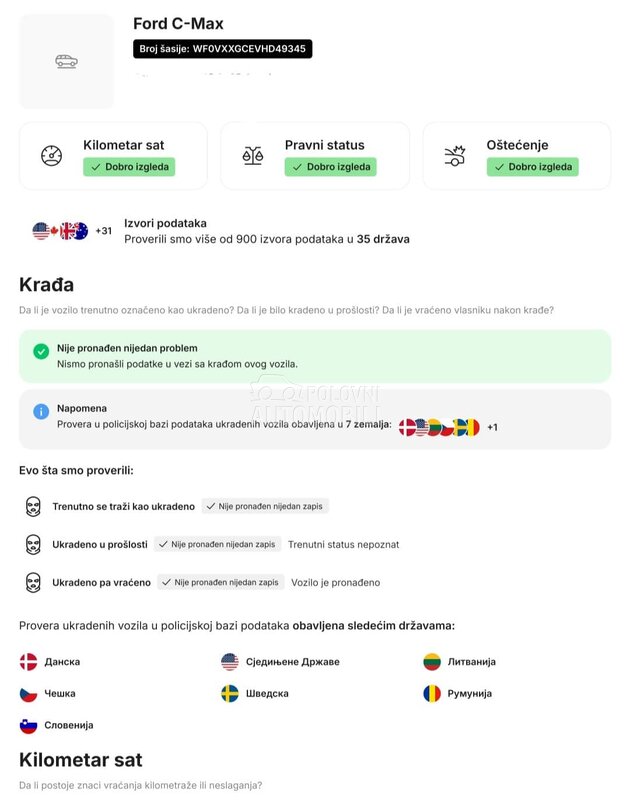Click the blue info Napomena icon
Screen dimensions: 630x800
pyautogui.click(x=41, y=411)
